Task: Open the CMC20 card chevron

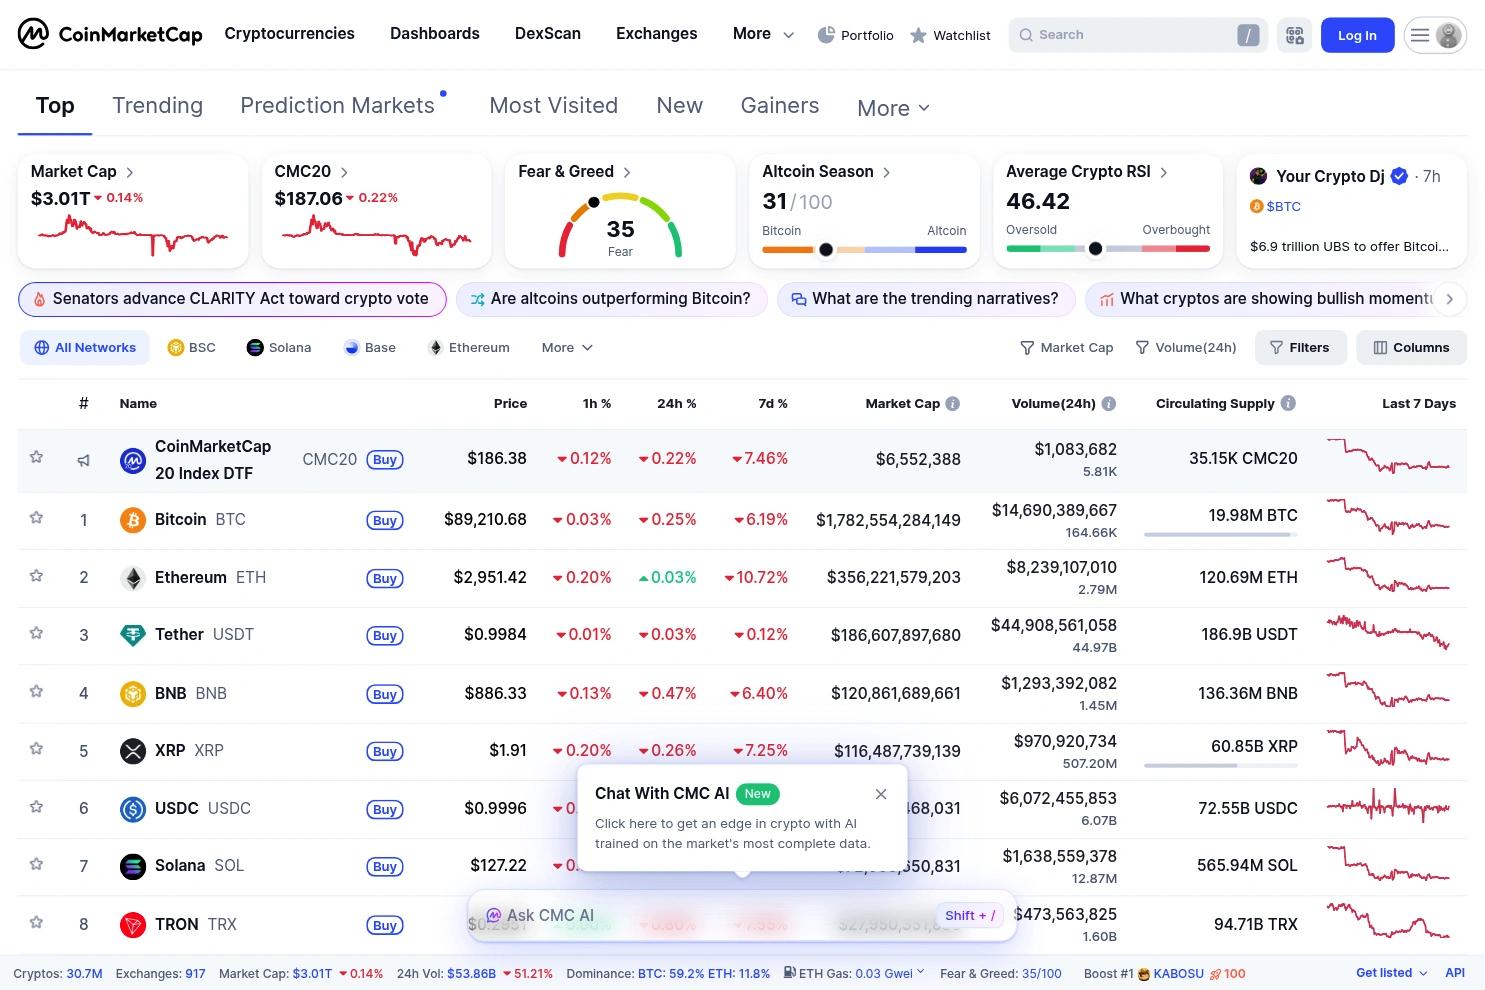Action: click(344, 172)
